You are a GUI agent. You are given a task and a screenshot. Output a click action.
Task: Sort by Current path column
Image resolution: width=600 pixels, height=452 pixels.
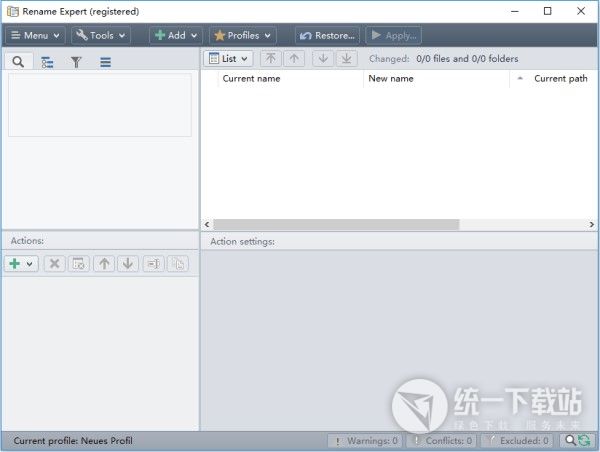tap(554, 78)
